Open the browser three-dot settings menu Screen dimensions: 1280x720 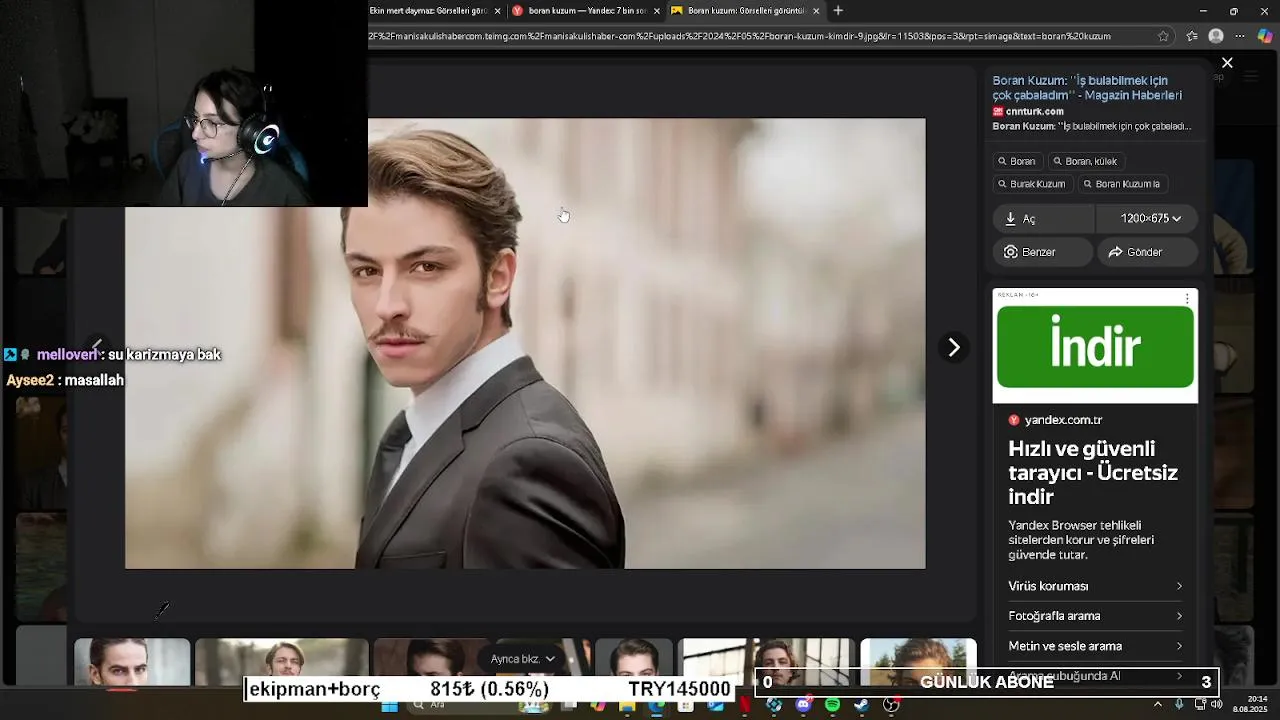(x=1240, y=36)
